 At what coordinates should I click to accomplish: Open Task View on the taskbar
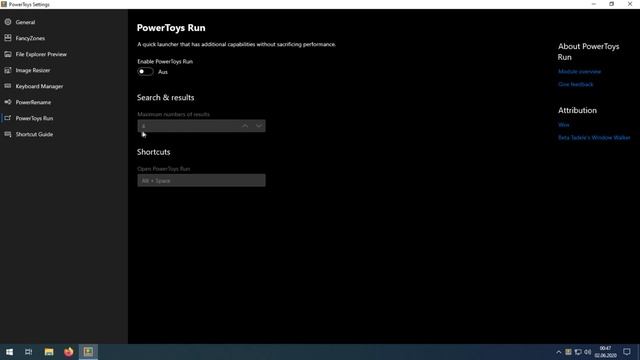(29, 352)
